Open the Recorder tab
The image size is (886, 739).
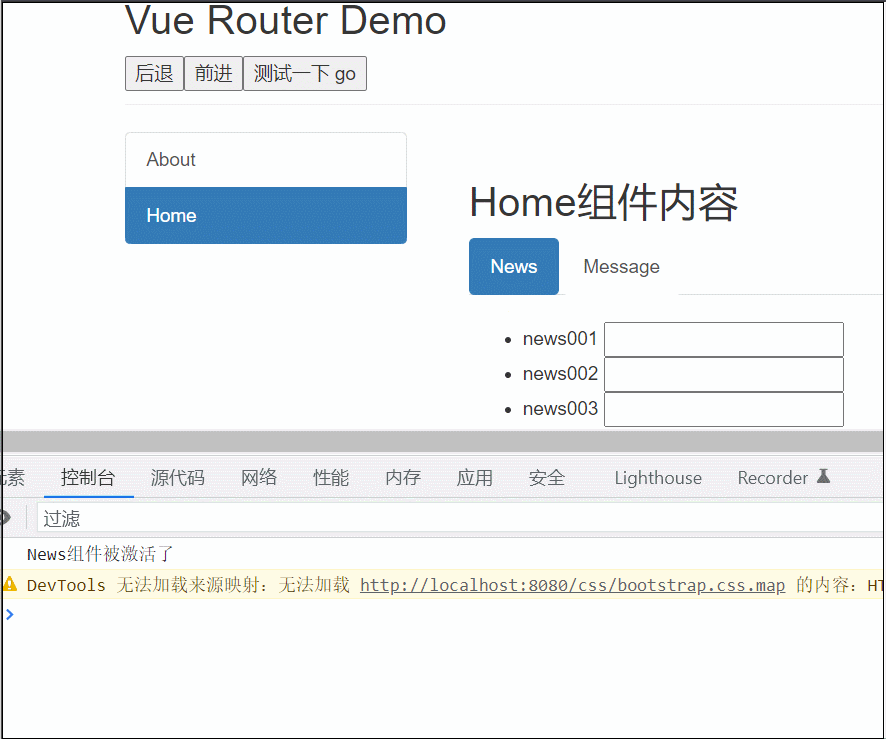coord(784,478)
